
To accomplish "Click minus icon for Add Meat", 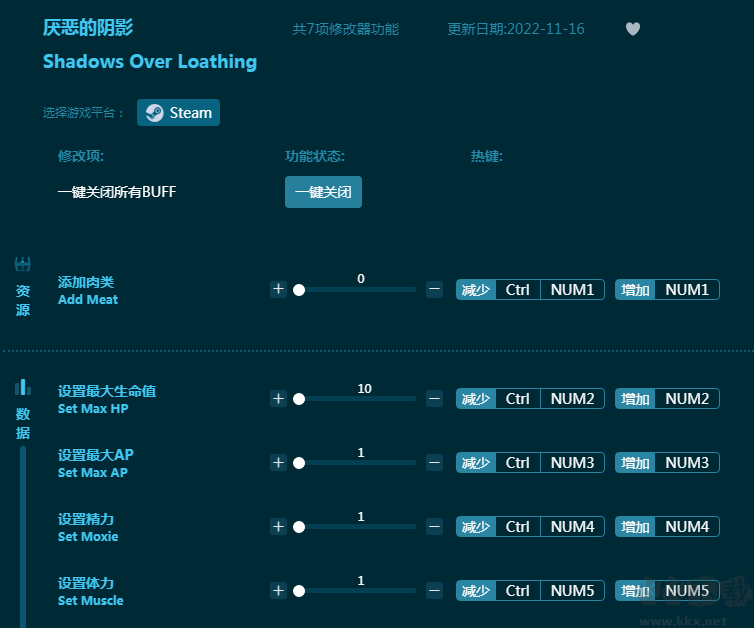I will click(x=434, y=289).
